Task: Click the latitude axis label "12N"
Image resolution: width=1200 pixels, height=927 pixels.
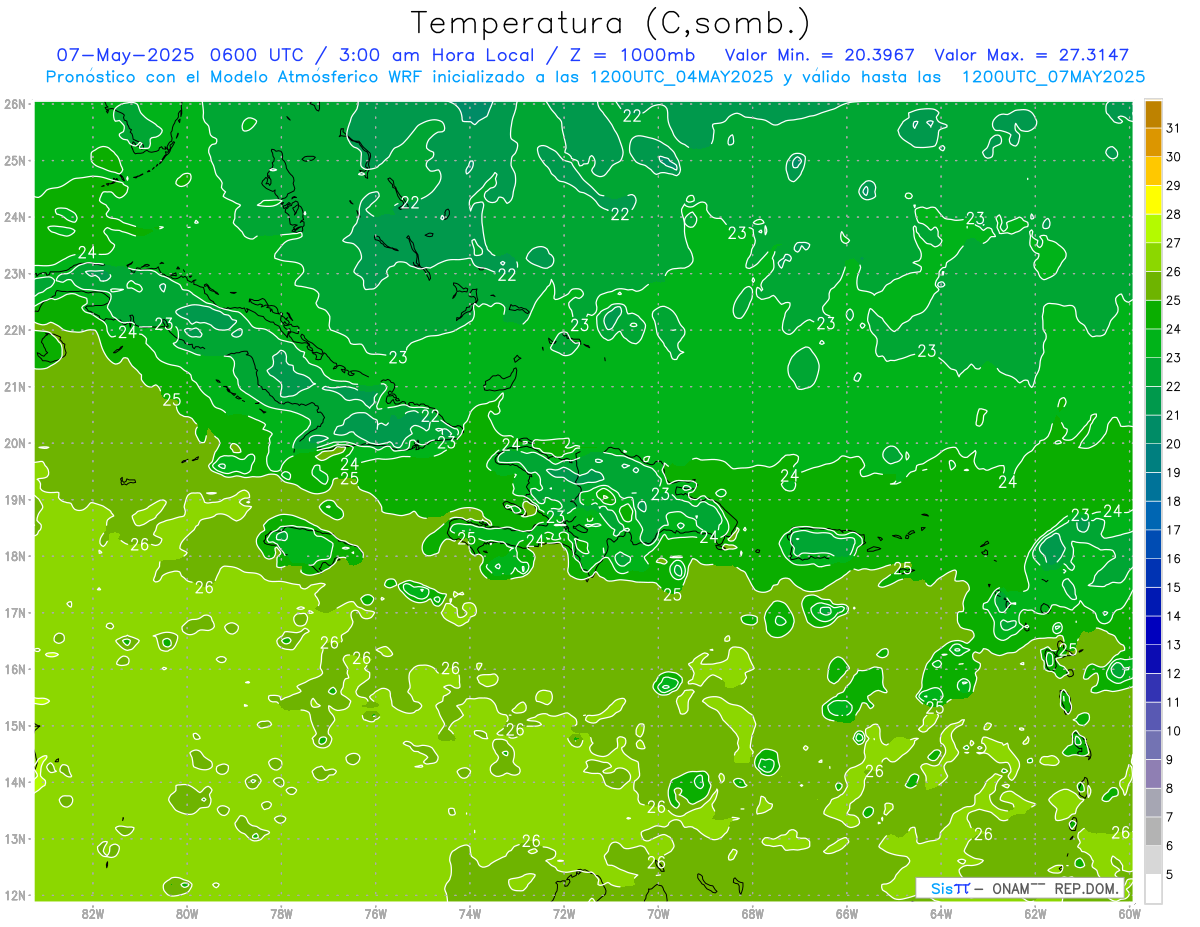Action: pyautogui.click(x=15, y=895)
